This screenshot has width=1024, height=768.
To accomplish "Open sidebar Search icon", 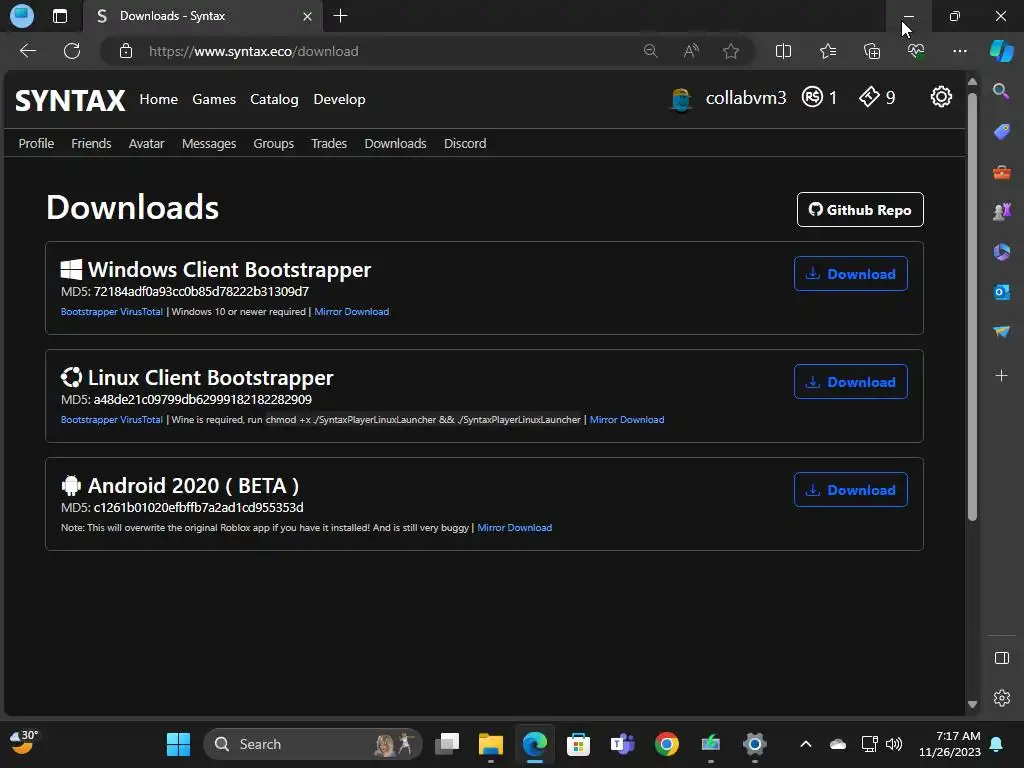I will coord(1001,91).
